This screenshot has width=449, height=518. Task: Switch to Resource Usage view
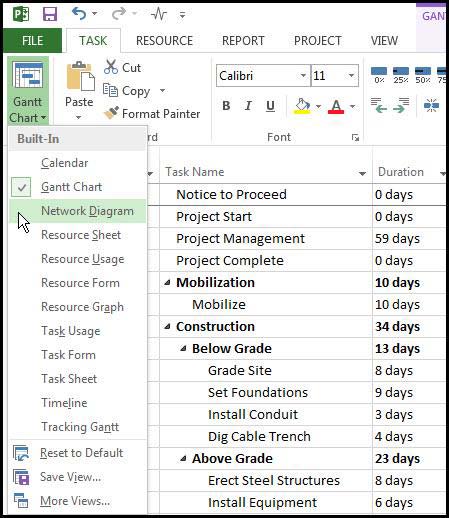[77, 259]
